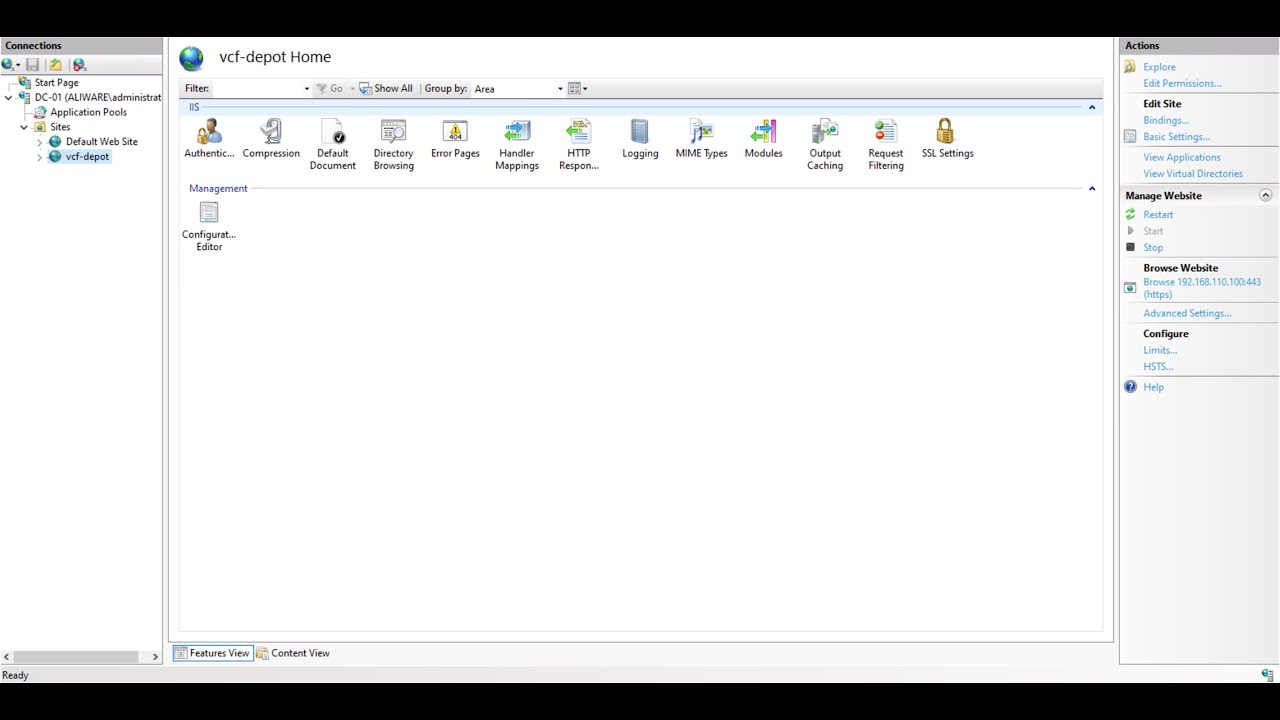Open HSTS configuration link
The image size is (1280, 720).
pos(1158,367)
